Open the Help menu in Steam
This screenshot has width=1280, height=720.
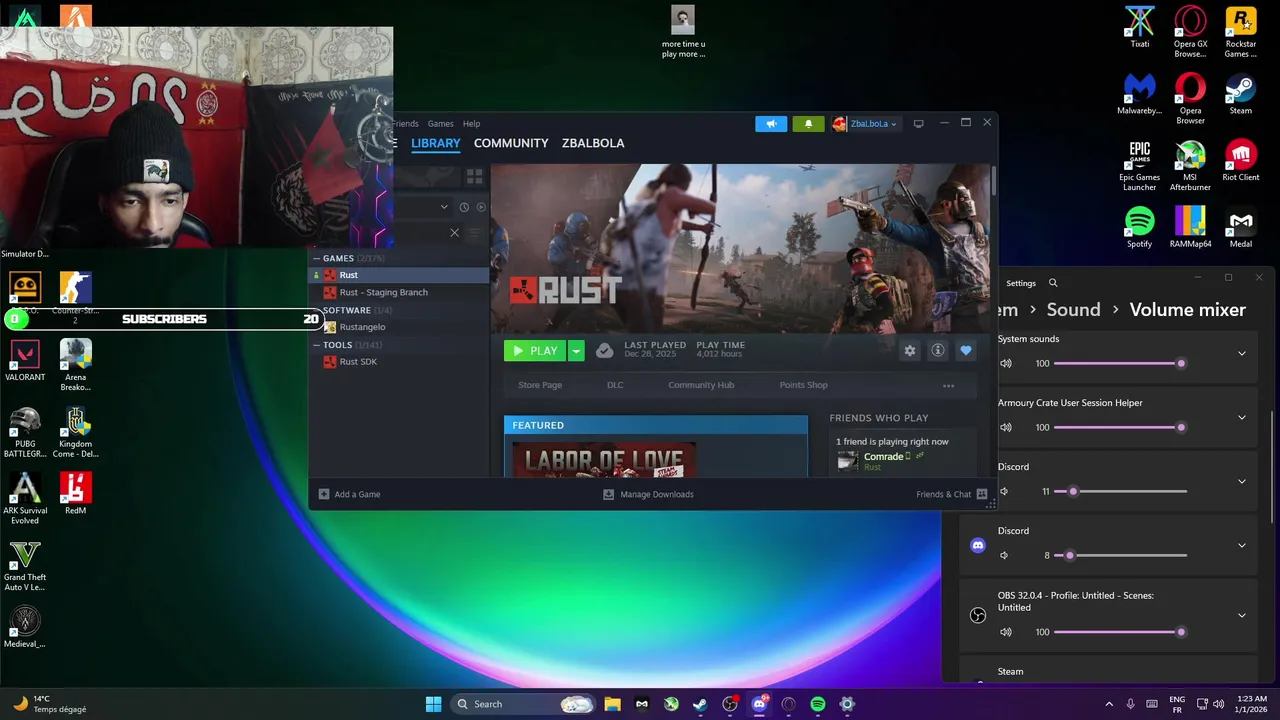tap(471, 124)
